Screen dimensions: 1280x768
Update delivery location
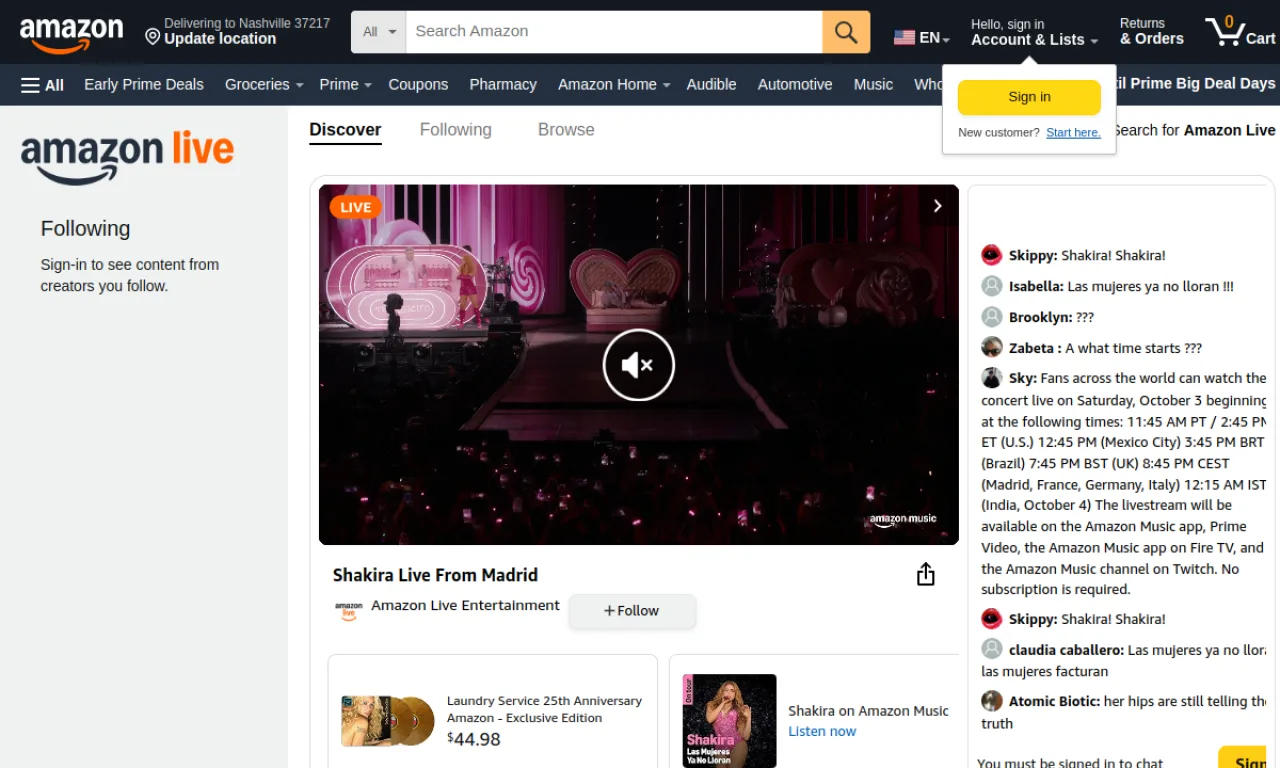[237, 31]
